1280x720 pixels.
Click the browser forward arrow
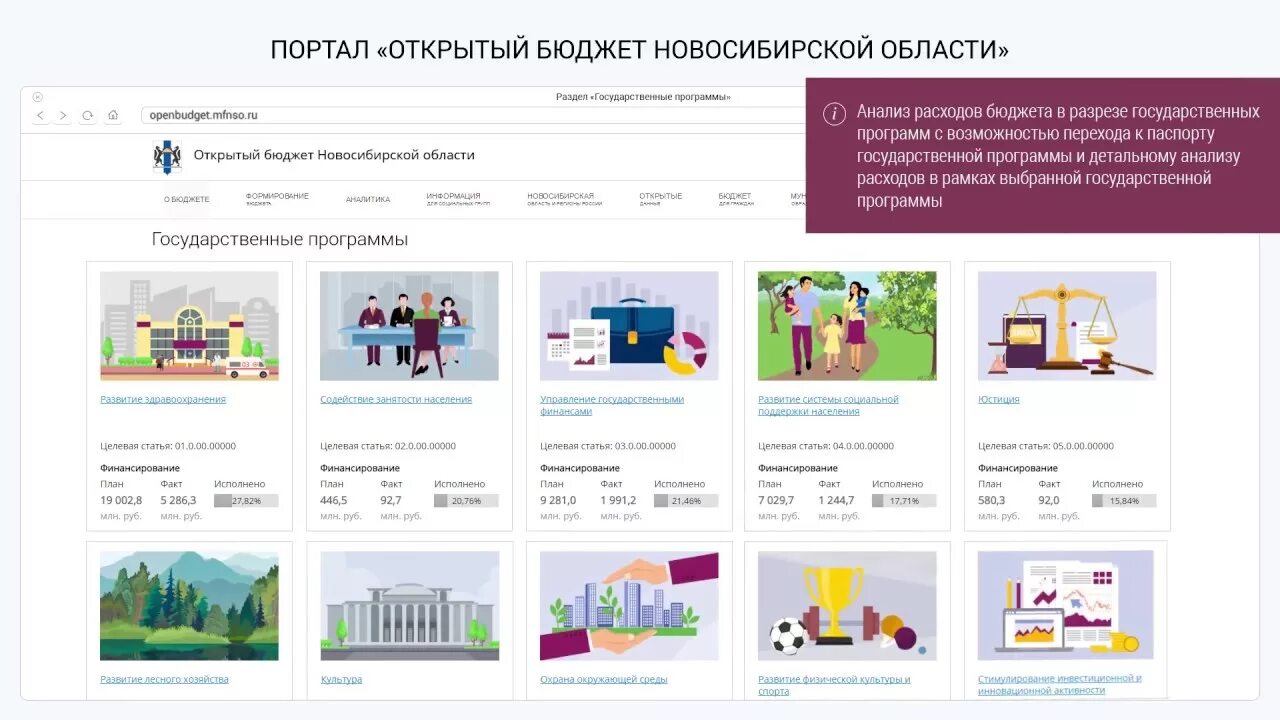(x=63, y=115)
